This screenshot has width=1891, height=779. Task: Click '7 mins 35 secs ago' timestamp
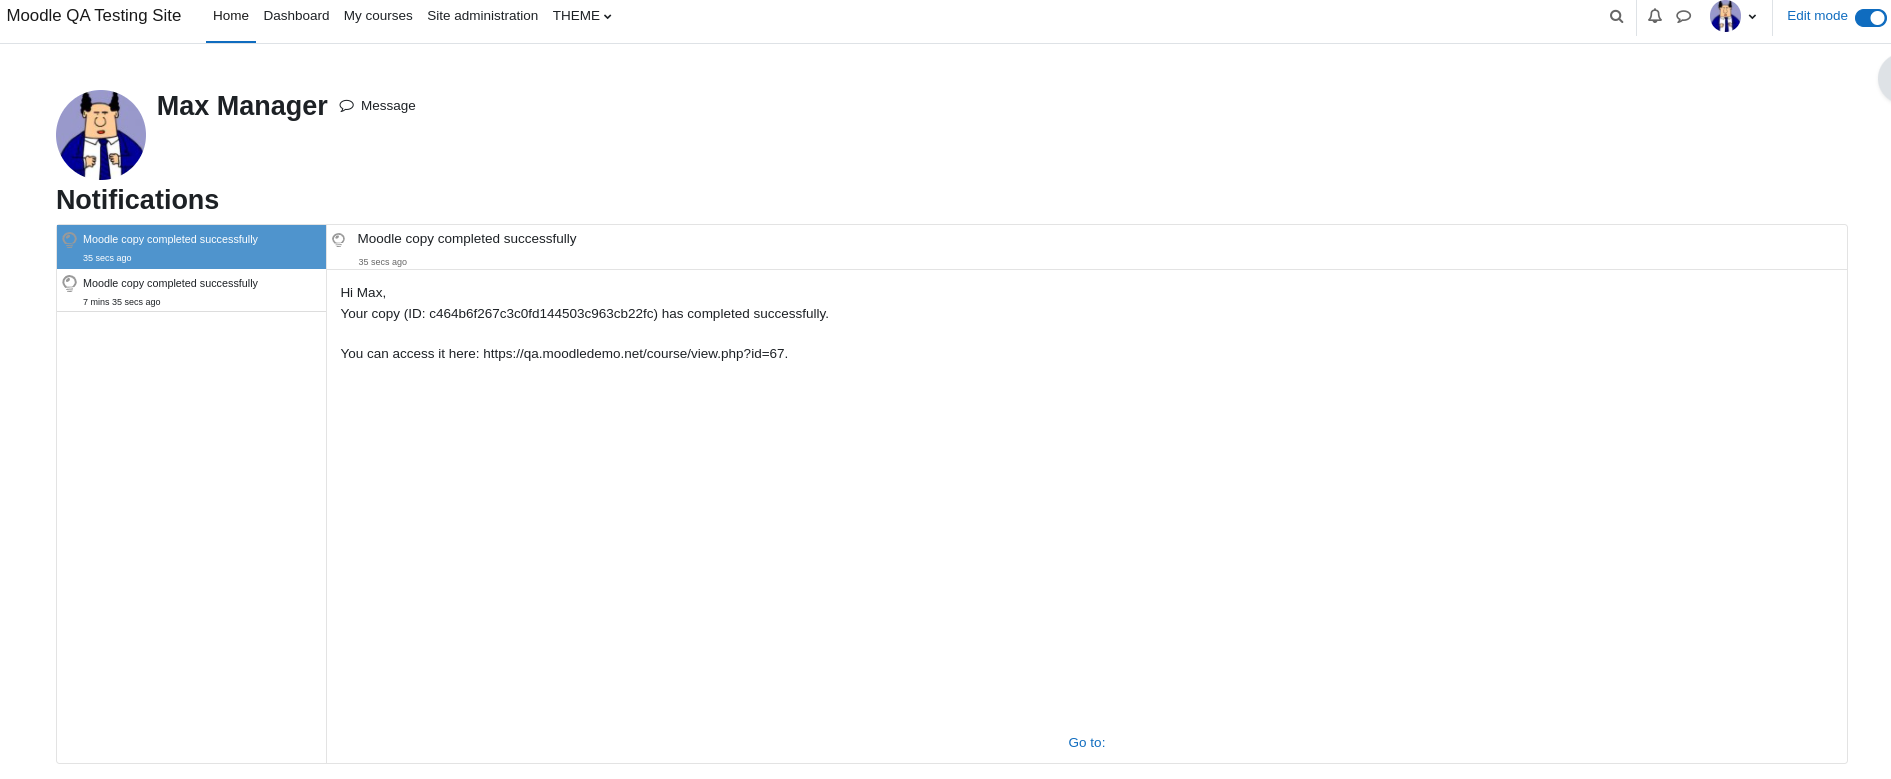(122, 302)
